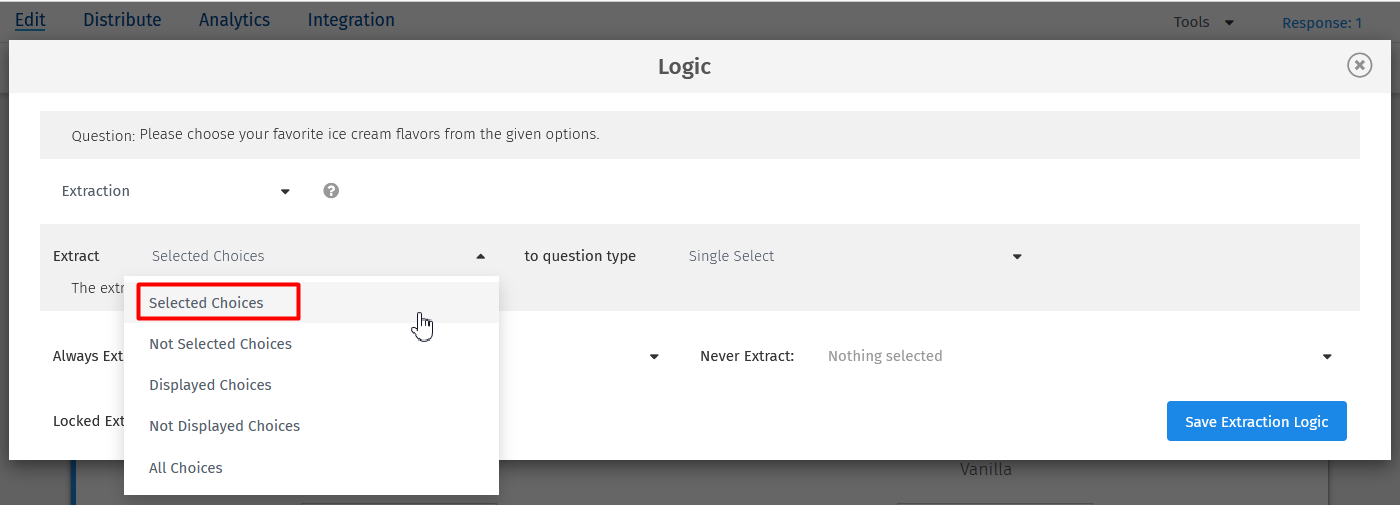The width and height of the screenshot is (1400, 505).
Task: Close the Logic dialog
Action: [x=1359, y=65]
